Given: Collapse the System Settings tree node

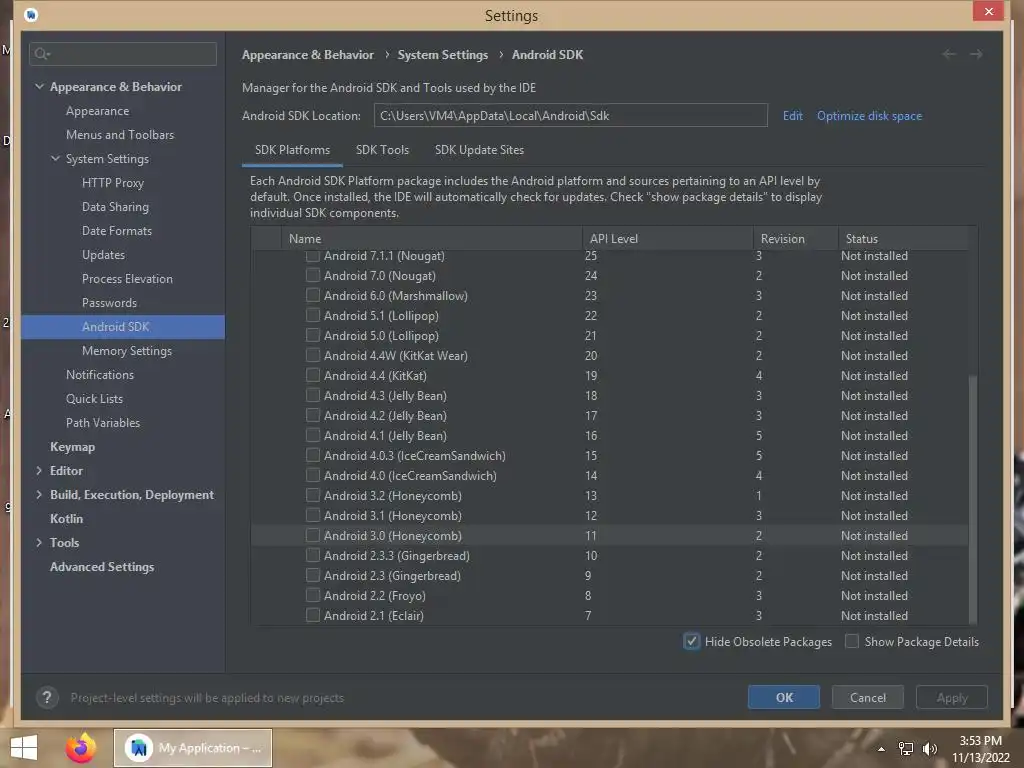Looking at the screenshot, I should pyautogui.click(x=56, y=158).
